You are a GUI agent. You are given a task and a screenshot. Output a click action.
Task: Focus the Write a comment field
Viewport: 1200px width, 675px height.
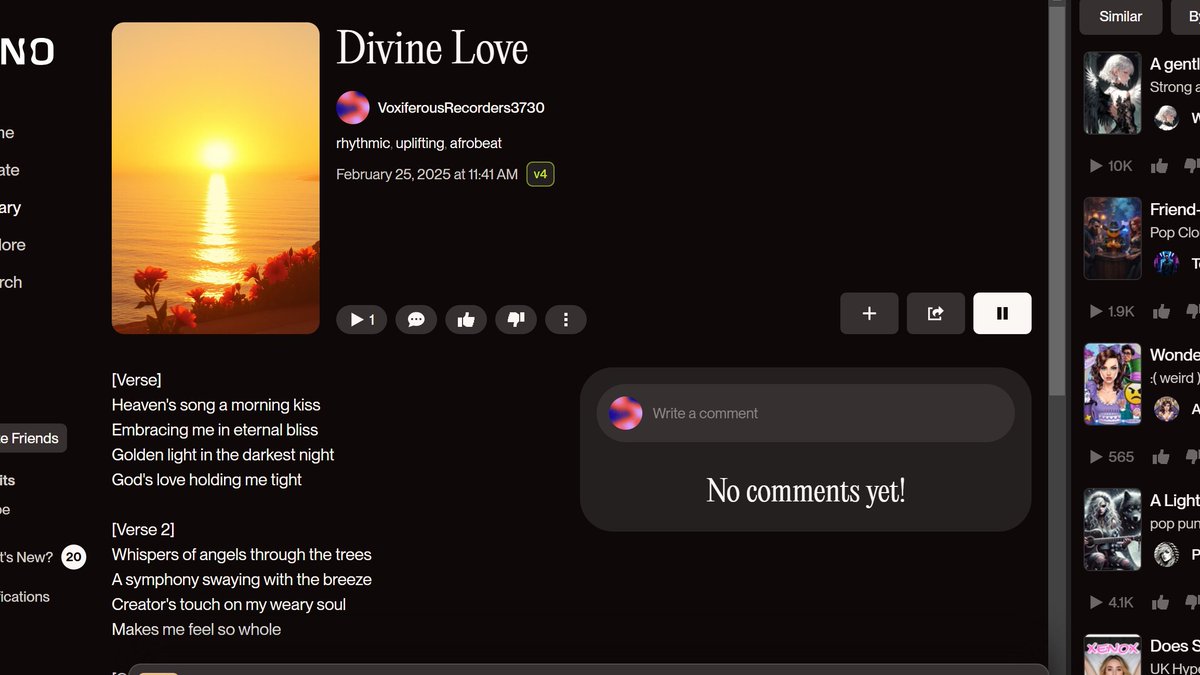[x=805, y=413]
